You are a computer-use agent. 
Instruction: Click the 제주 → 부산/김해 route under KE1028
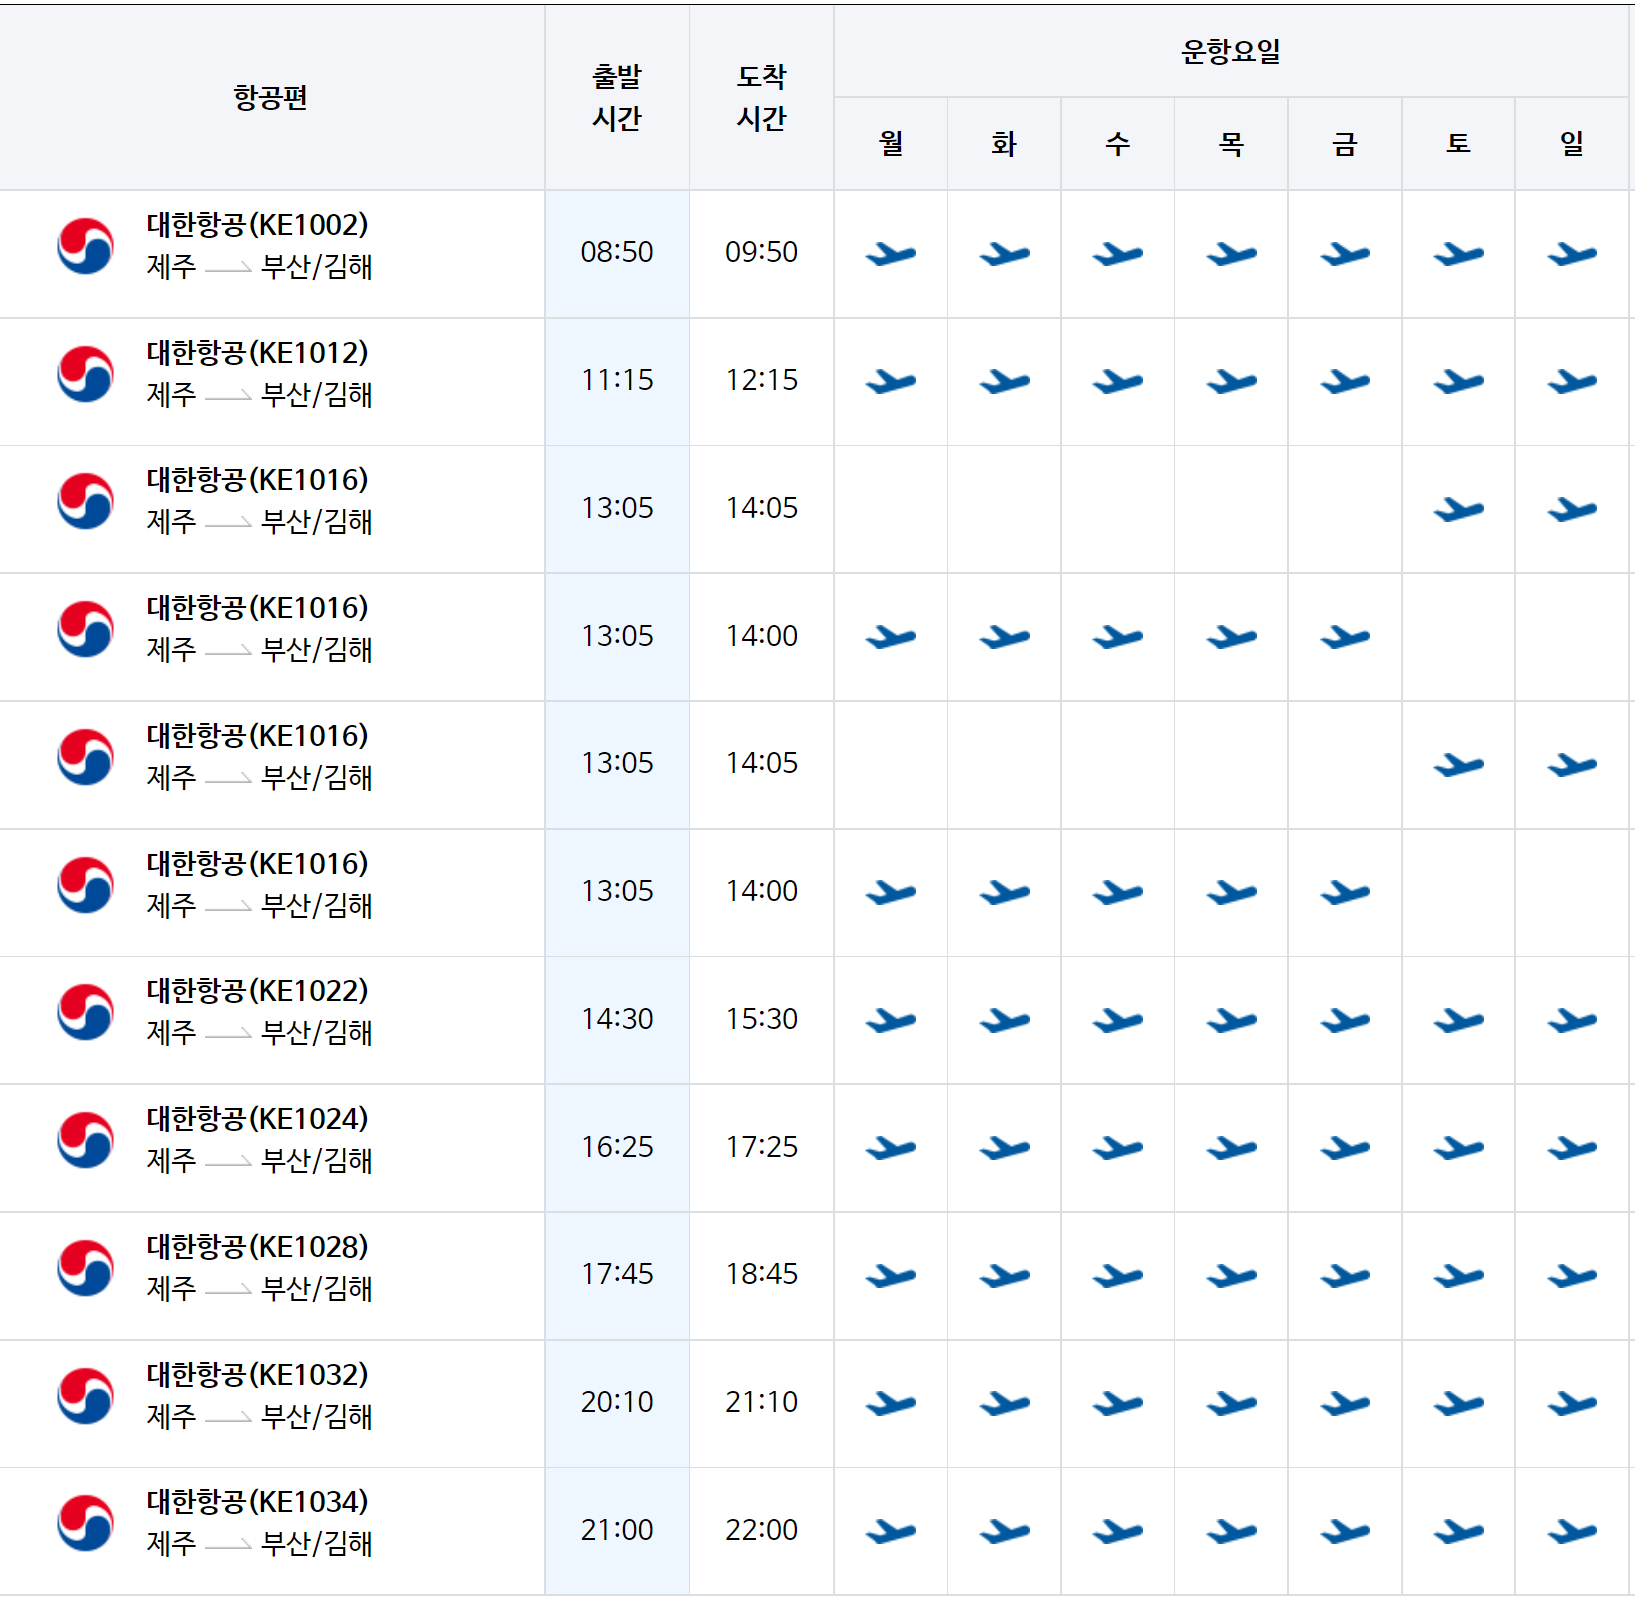pos(259,1289)
